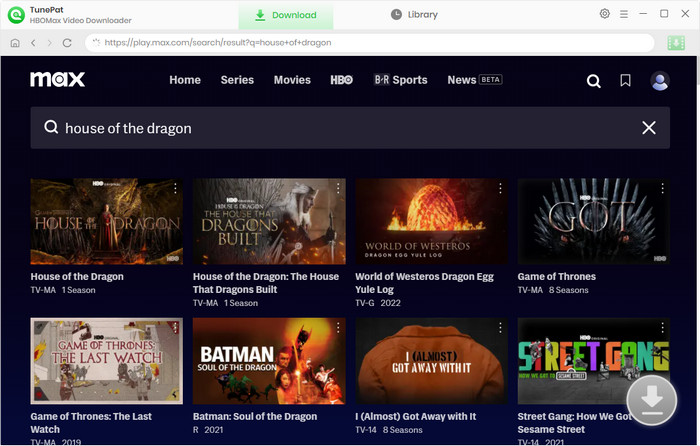Click 'I (Almost) Got Away with It' title
The image size is (700, 446).
point(416,416)
